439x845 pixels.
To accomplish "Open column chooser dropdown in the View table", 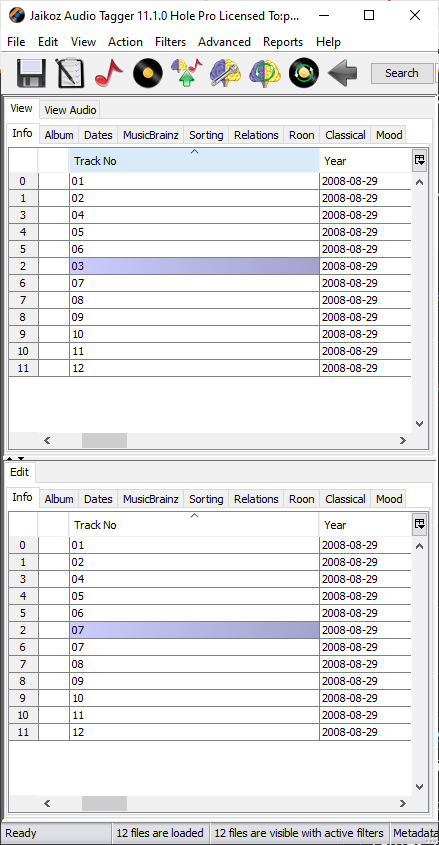I will 420,160.
